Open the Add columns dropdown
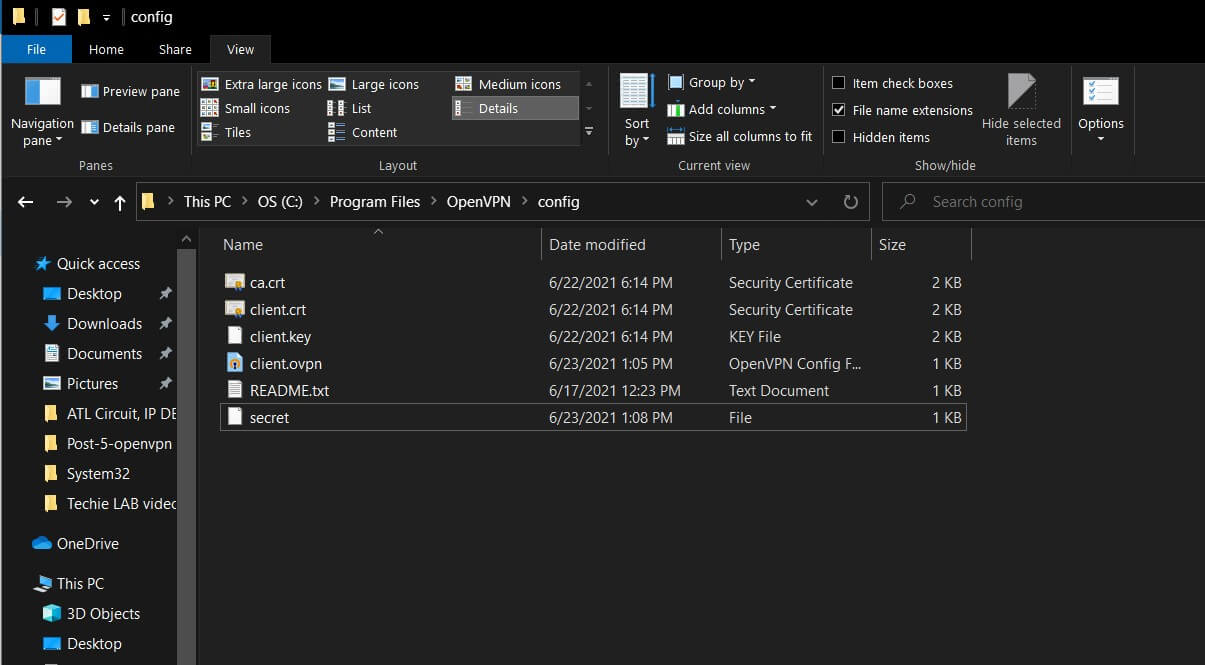The image size is (1205, 665). (721, 109)
